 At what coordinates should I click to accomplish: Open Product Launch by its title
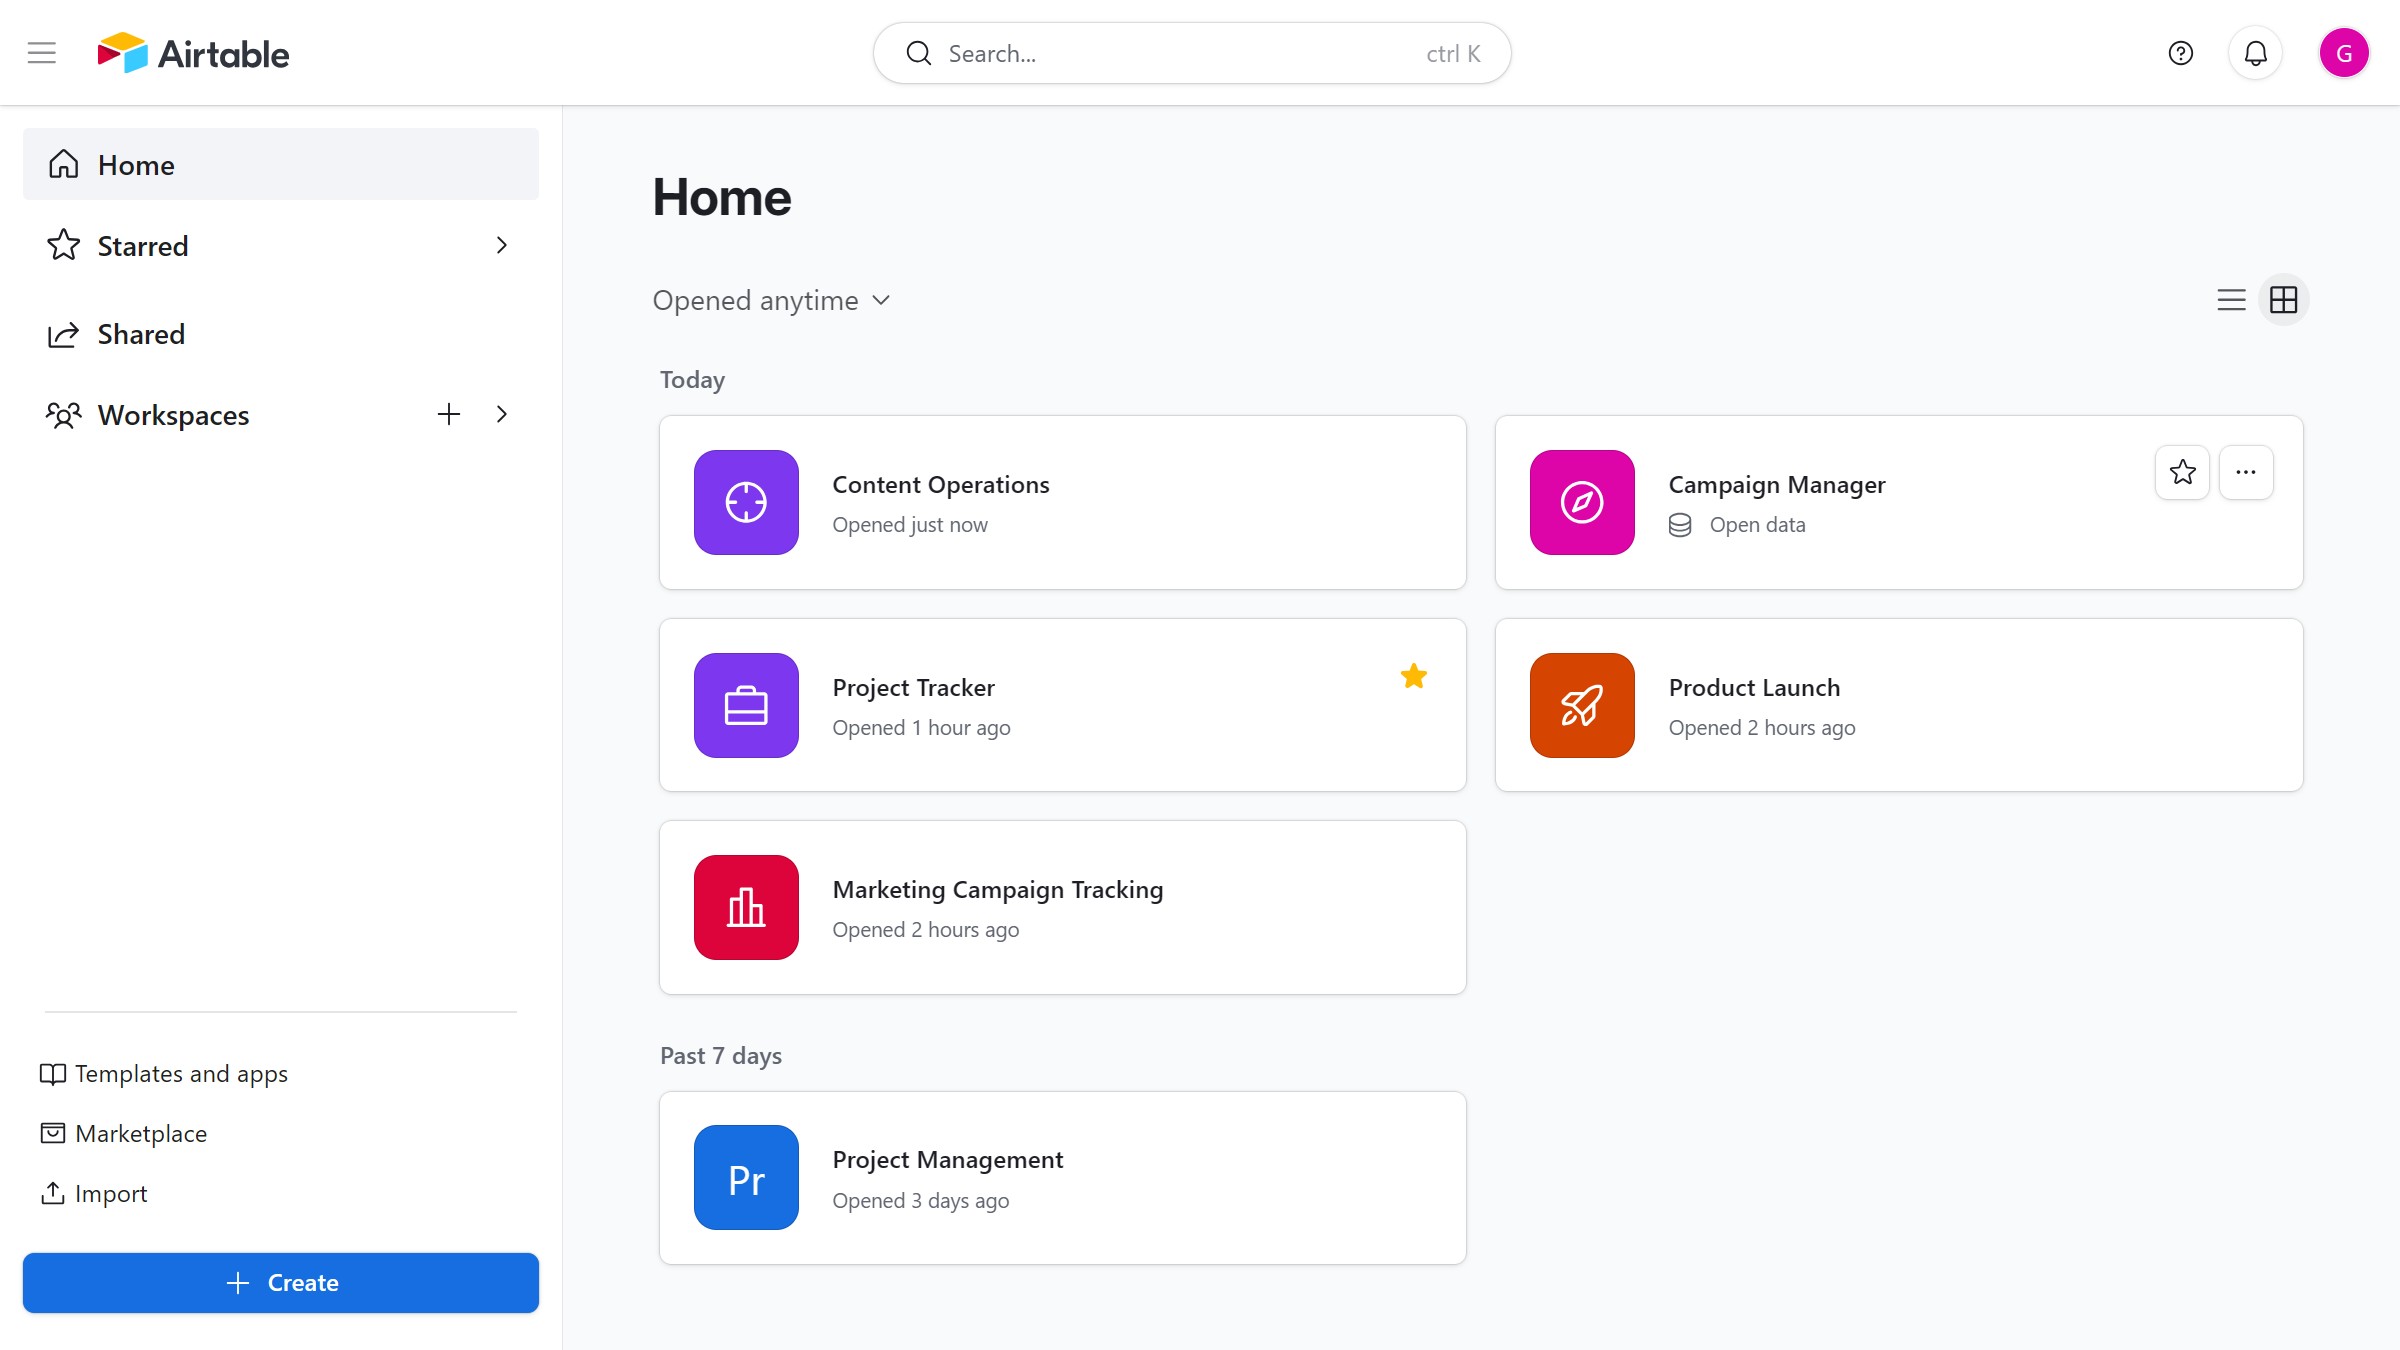pos(1754,687)
